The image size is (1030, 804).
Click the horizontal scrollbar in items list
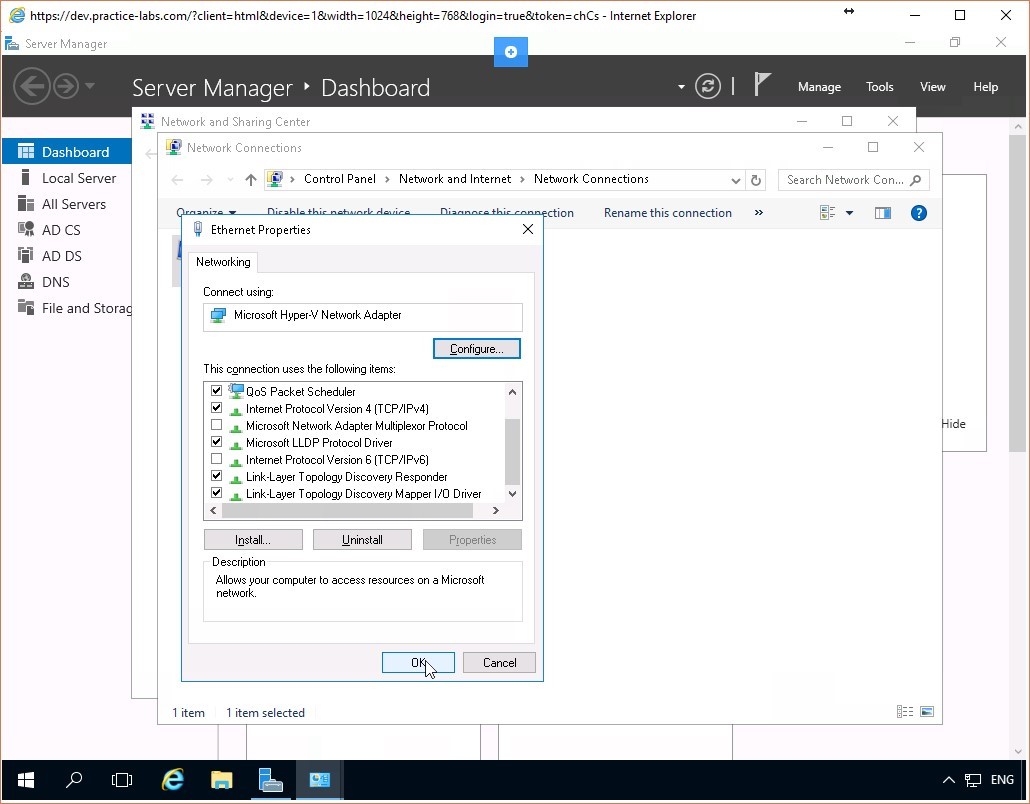coord(346,511)
